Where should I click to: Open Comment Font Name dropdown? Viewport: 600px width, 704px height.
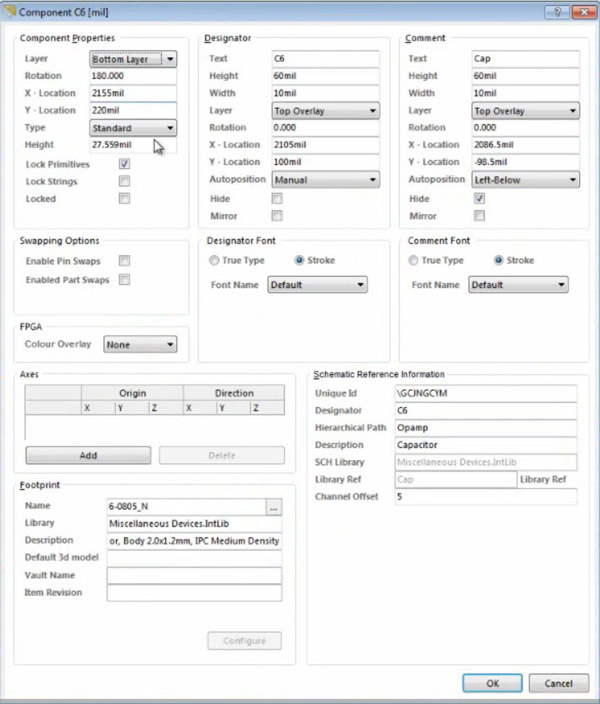518,285
